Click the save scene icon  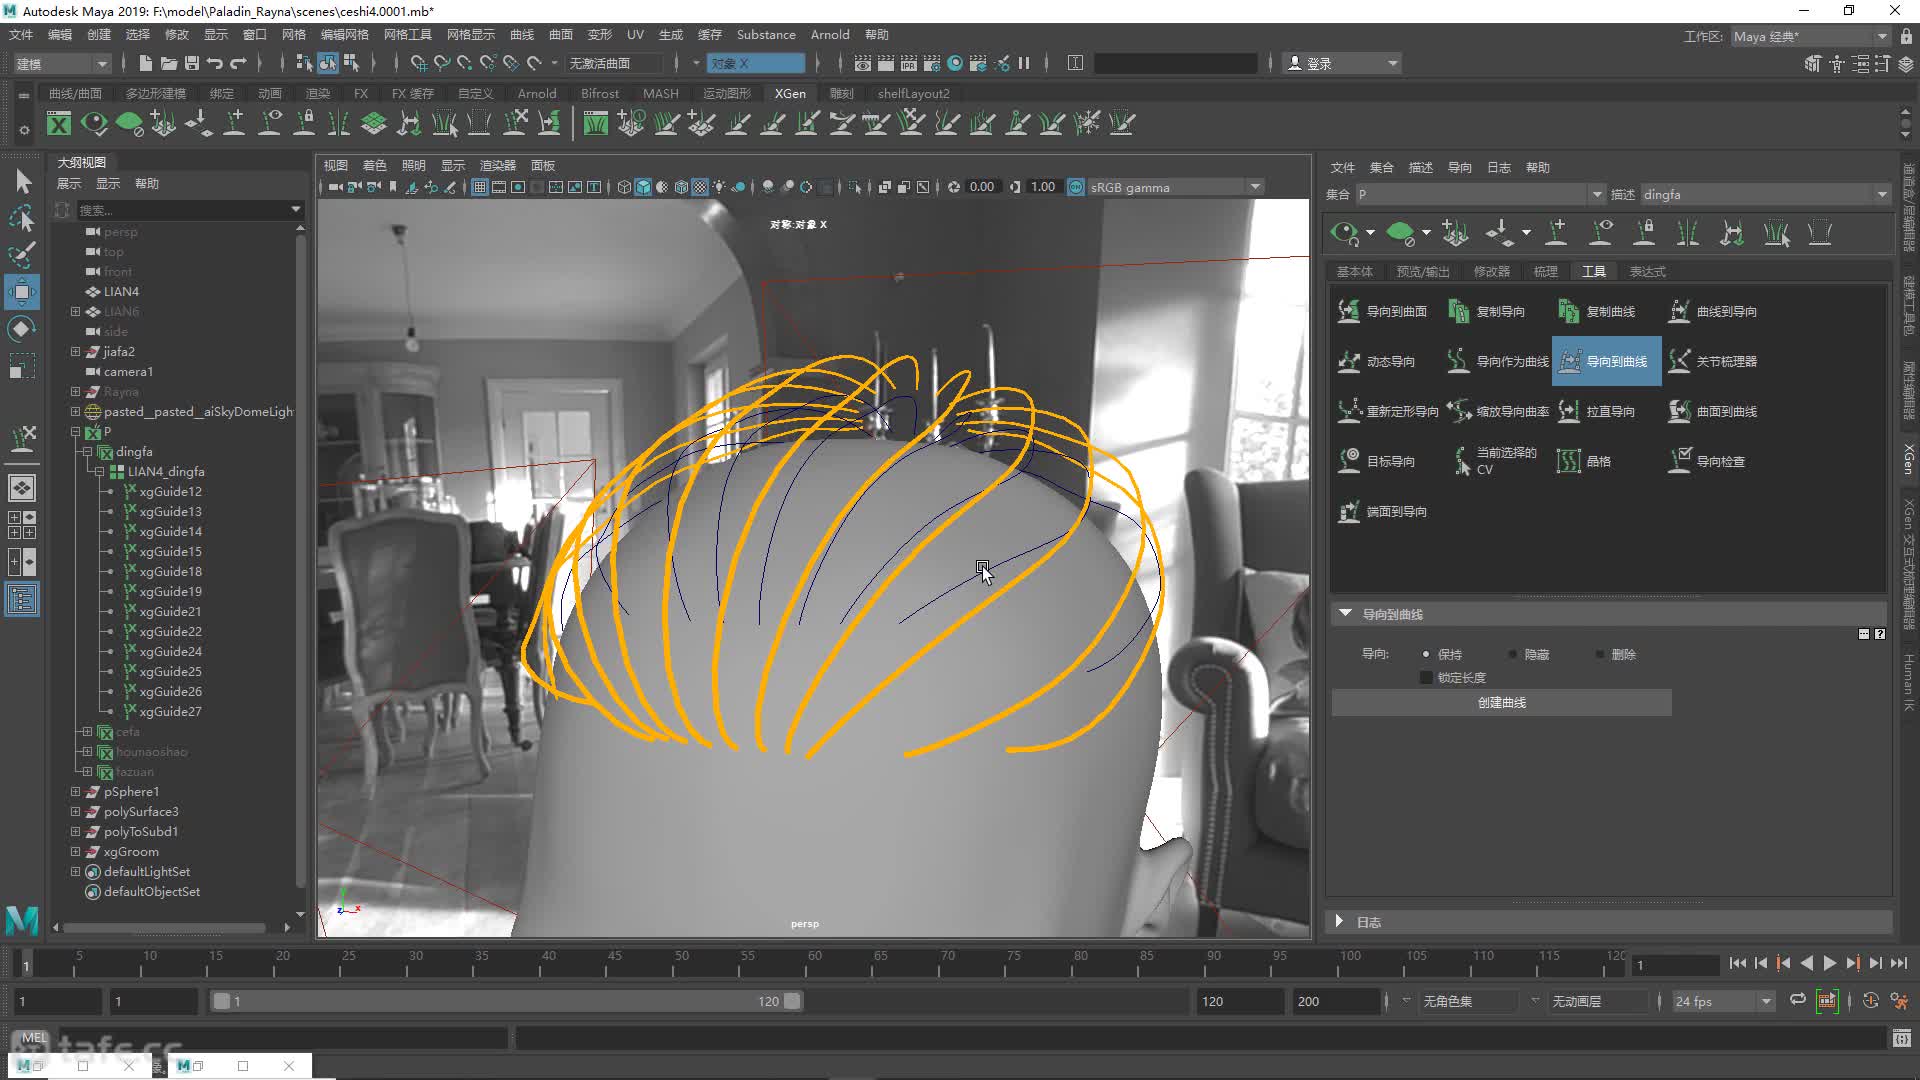click(x=191, y=63)
